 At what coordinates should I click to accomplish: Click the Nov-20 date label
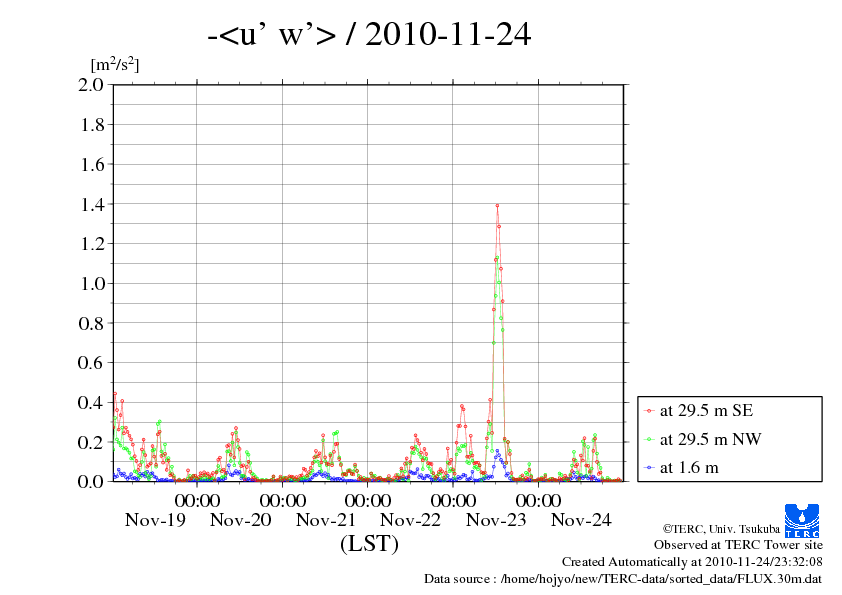pos(241,520)
